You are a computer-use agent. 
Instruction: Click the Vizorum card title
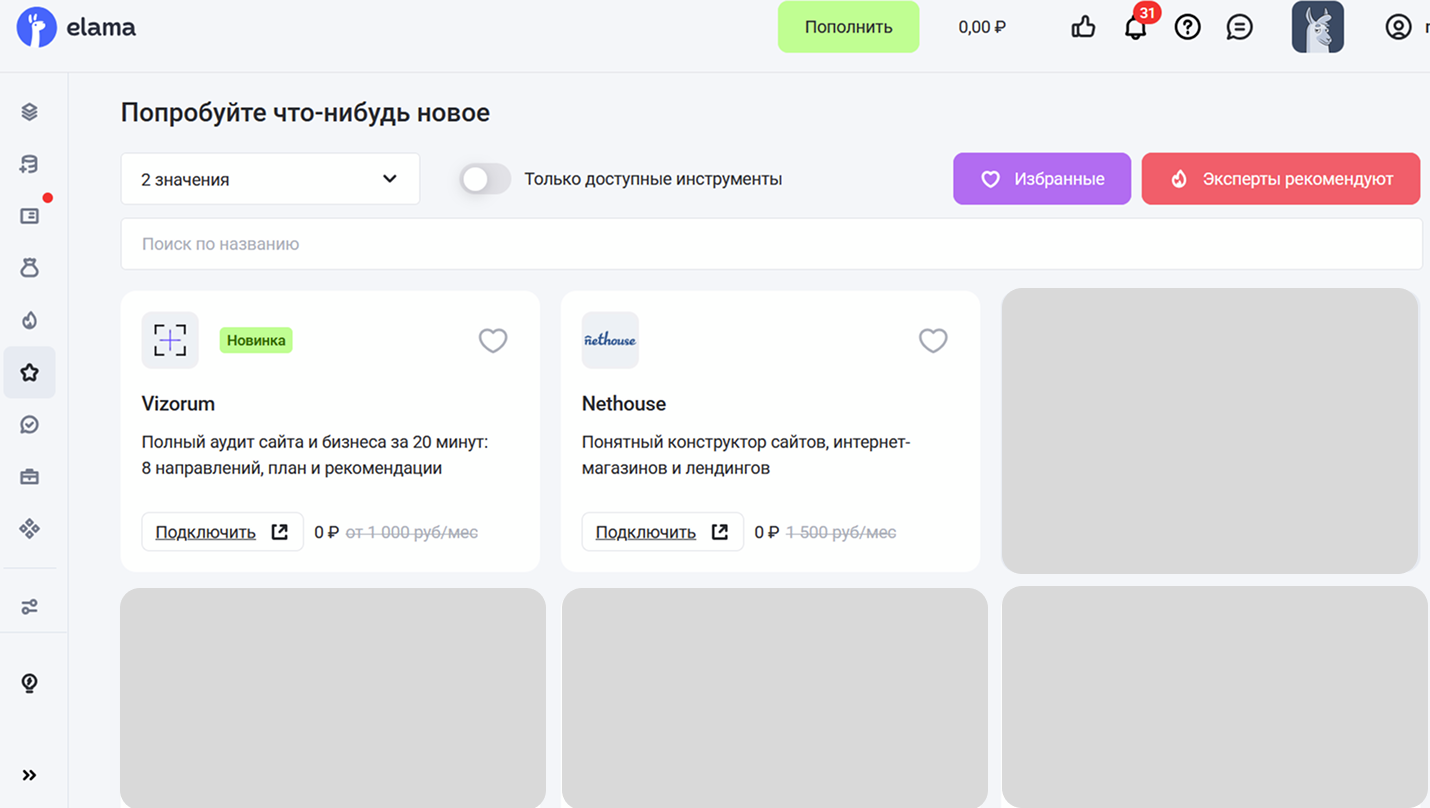click(x=178, y=404)
